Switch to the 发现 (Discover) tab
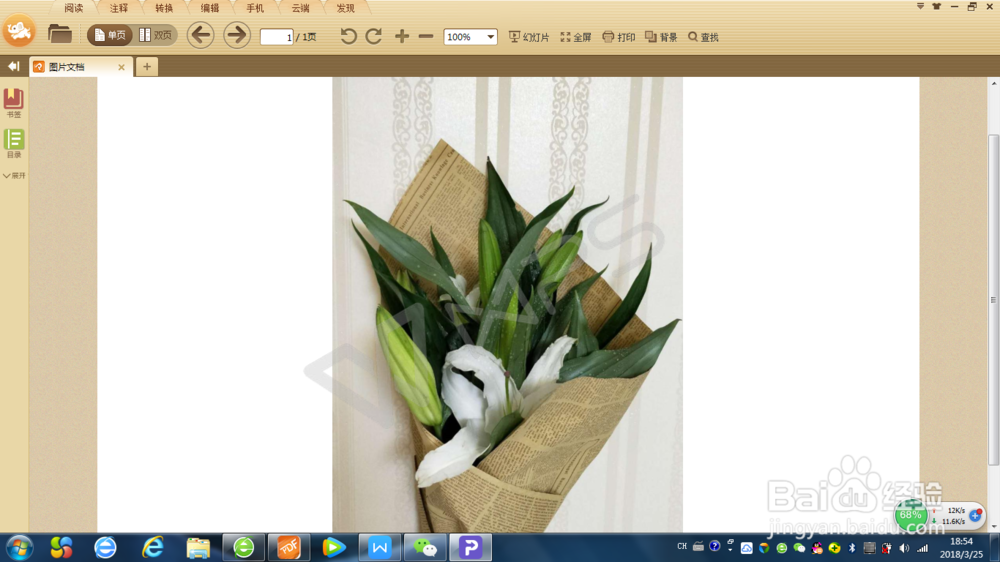1000x562 pixels. tap(346, 8)
